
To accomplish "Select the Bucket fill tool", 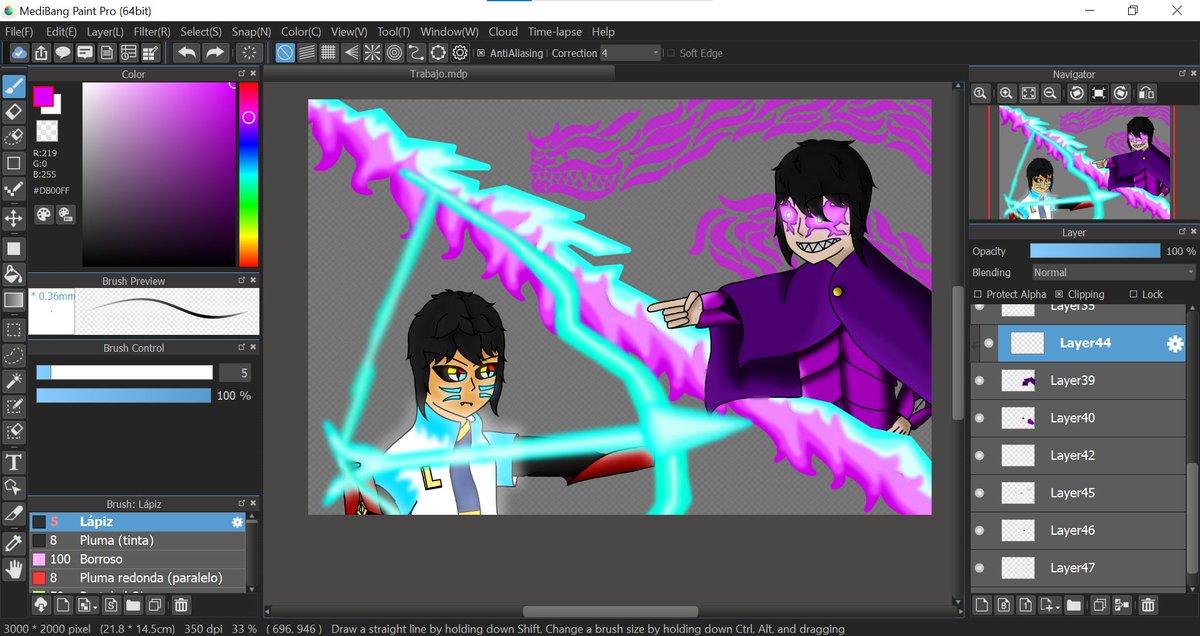I will click(x=14, y=274).
